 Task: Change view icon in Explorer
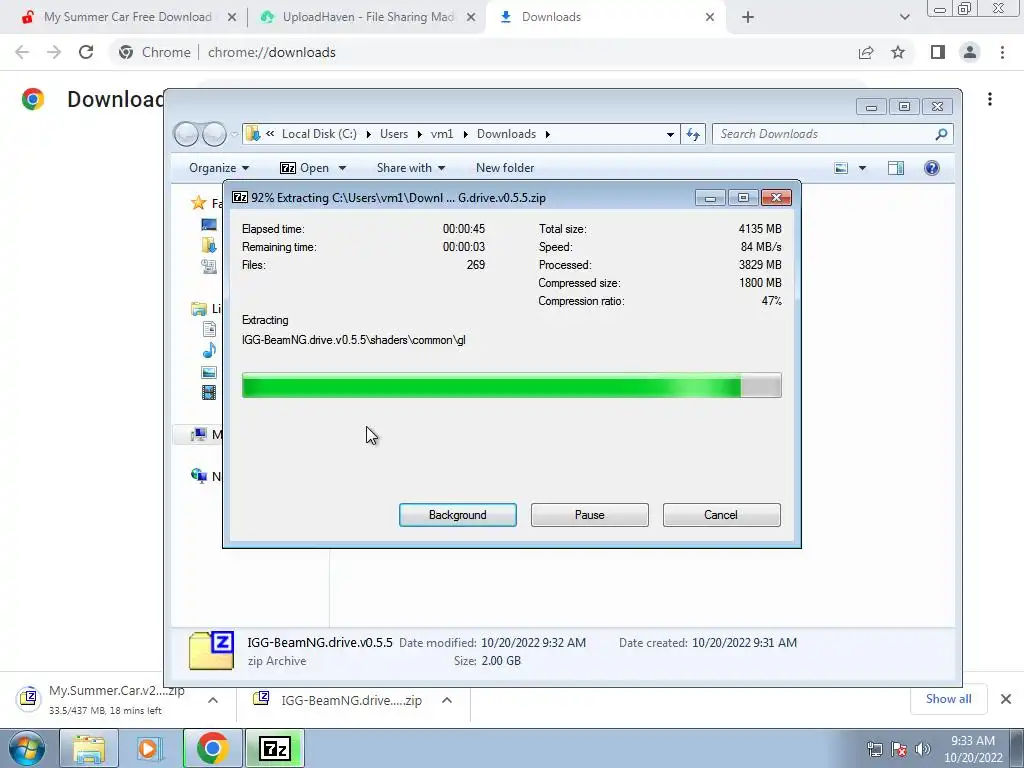(x=841, y=168)
